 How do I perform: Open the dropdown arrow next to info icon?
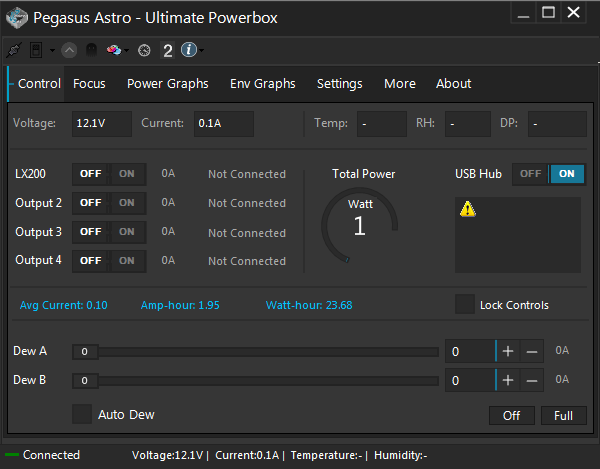(201, 50)
